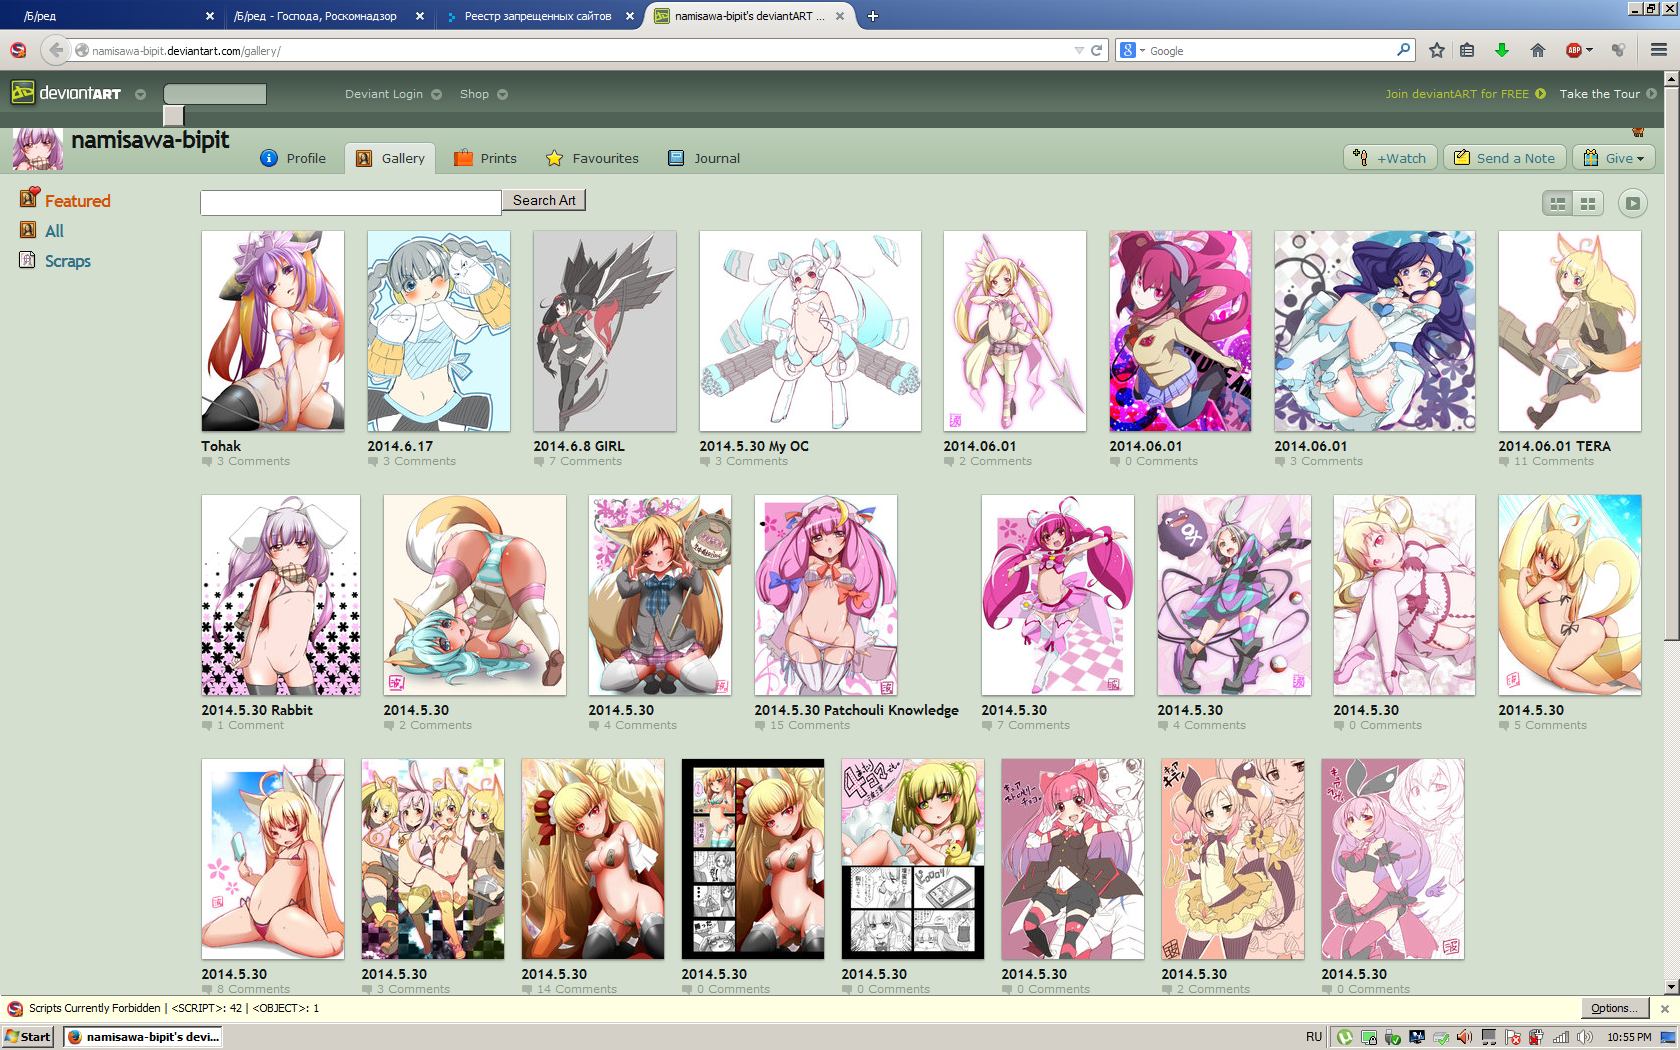Open the '2014.5.30 My OC' title link
1680x1050 pixels.
(x=754, y=446)
